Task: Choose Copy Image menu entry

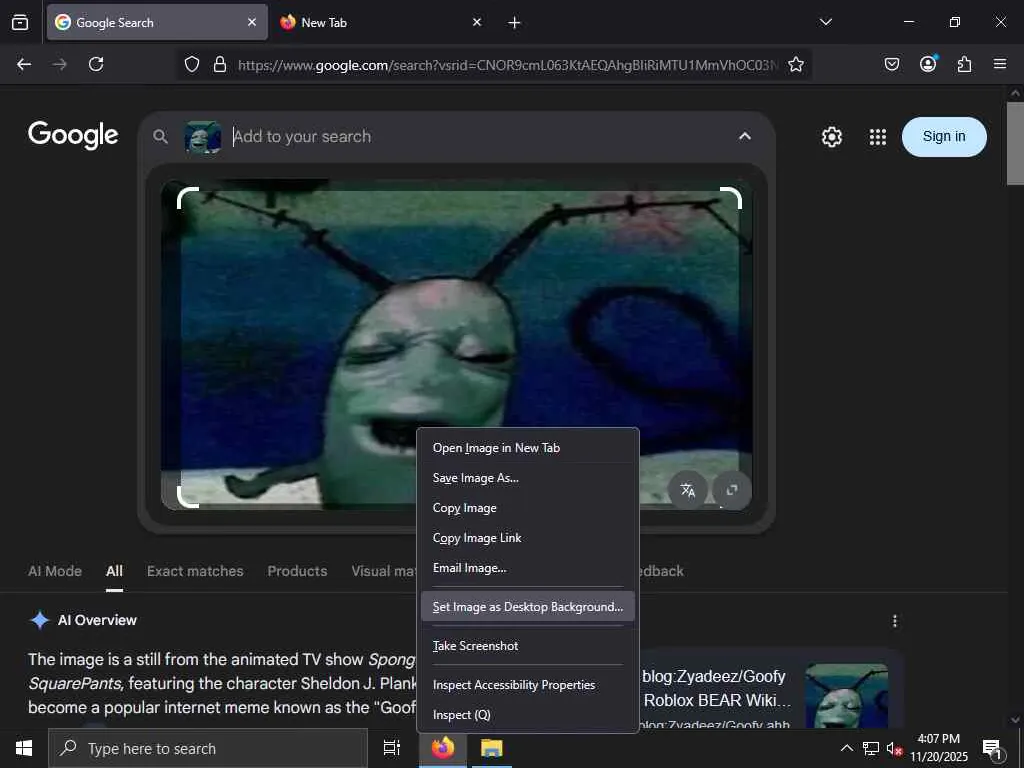Action: [527, 508]
